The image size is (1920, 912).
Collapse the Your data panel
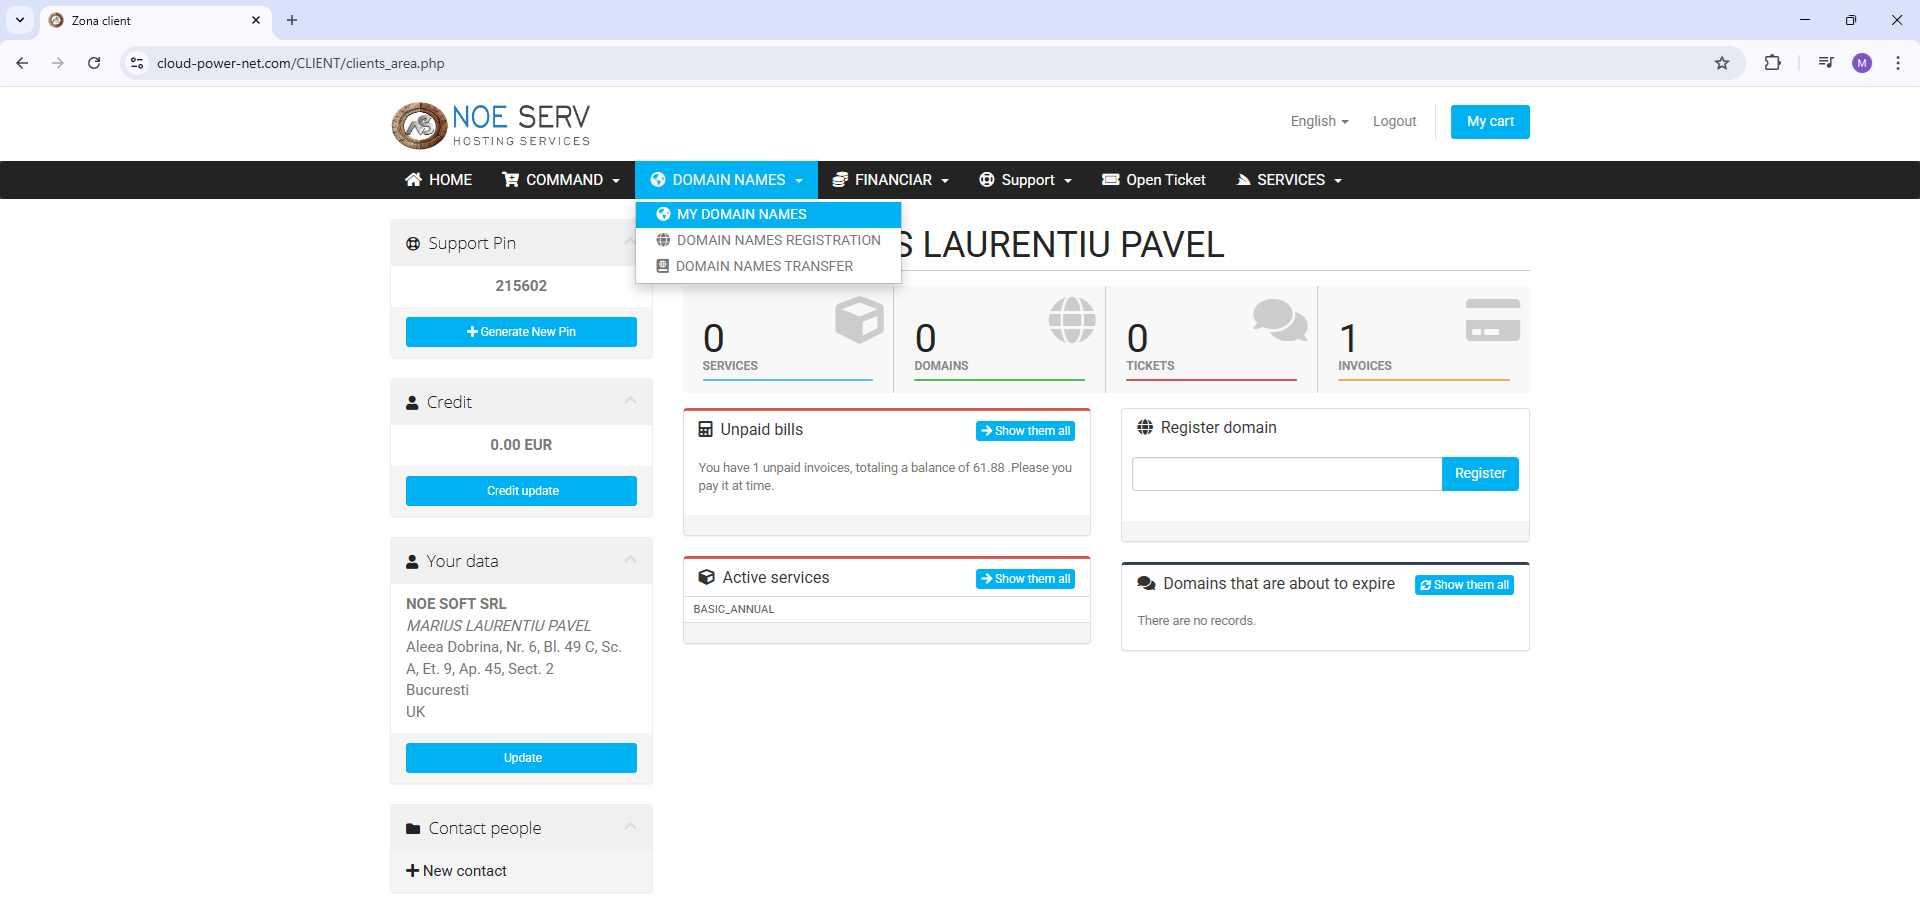[630, 560]
